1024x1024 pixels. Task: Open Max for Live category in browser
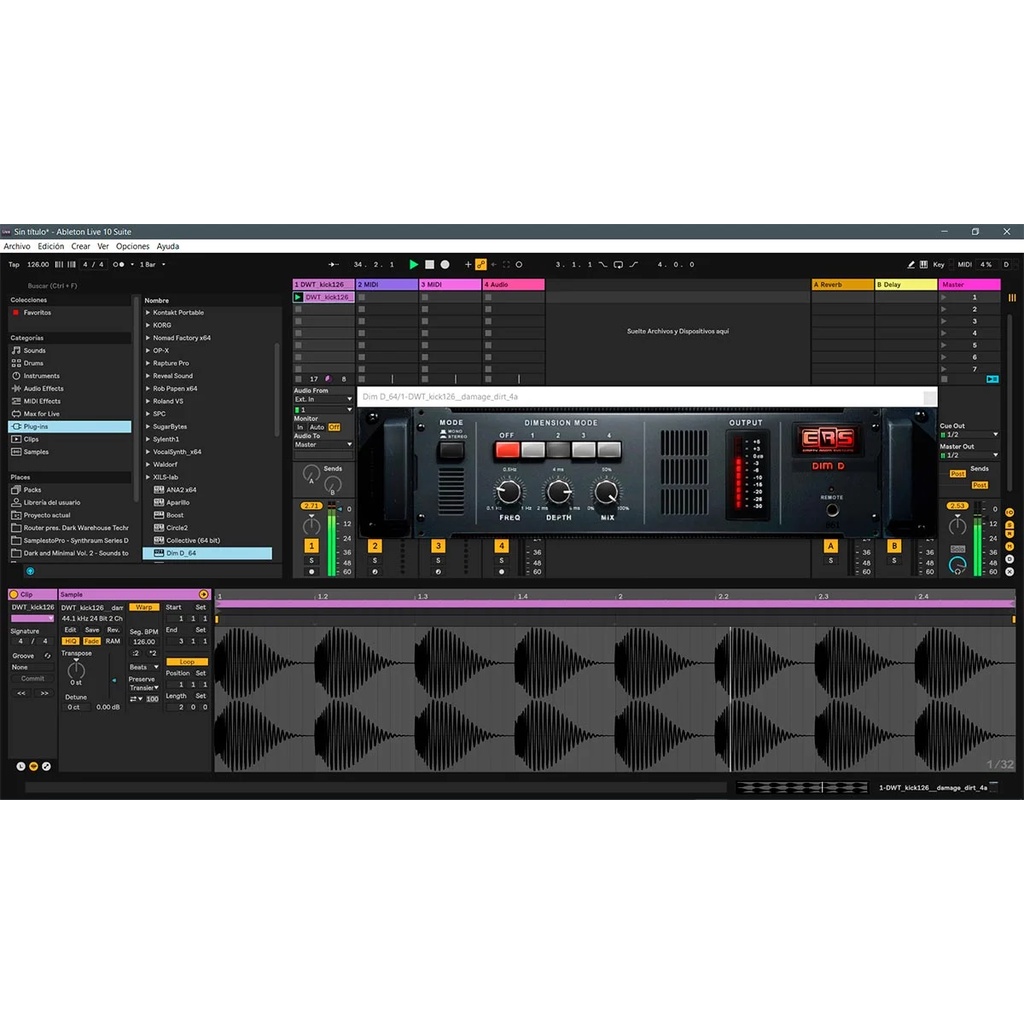coord(41,414)
